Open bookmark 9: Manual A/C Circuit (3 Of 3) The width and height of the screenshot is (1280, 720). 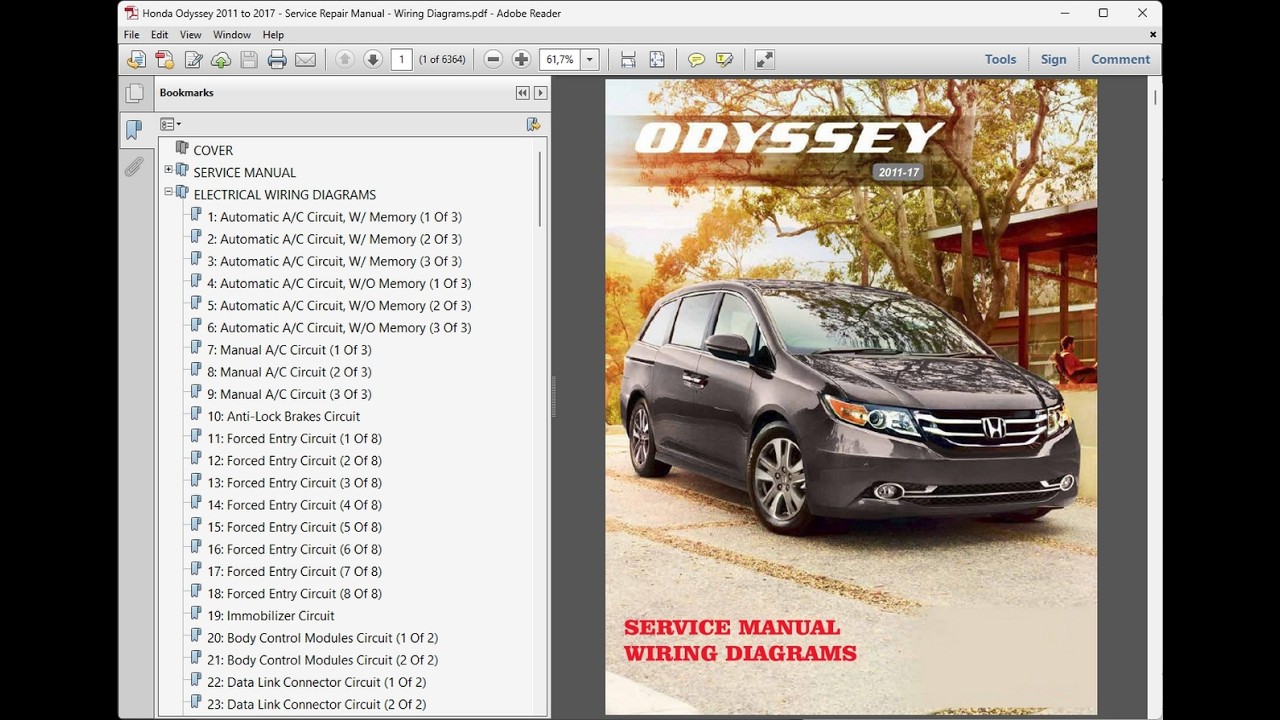tap(289, 394)
